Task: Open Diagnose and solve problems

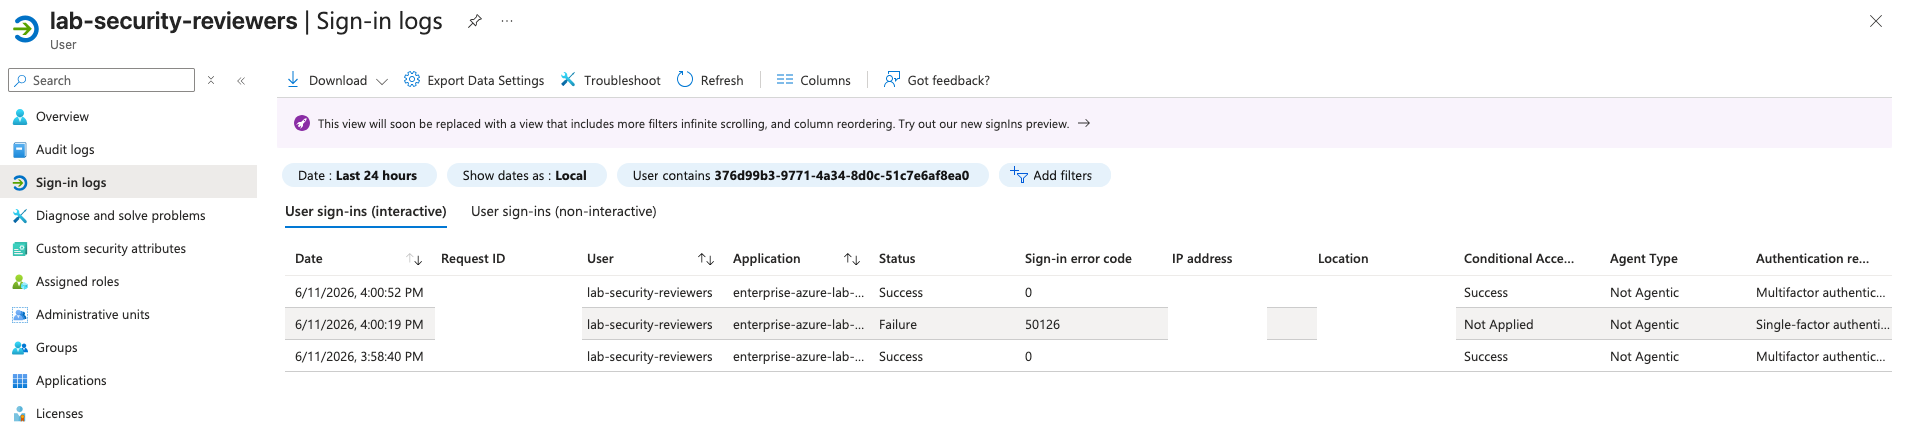Action: click(128, 215)
